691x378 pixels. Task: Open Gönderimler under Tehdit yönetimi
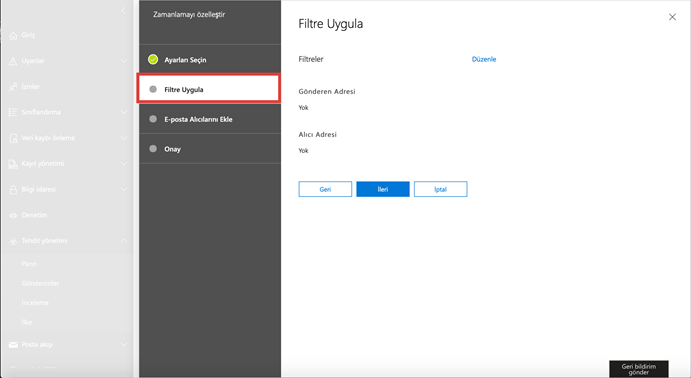40,283
